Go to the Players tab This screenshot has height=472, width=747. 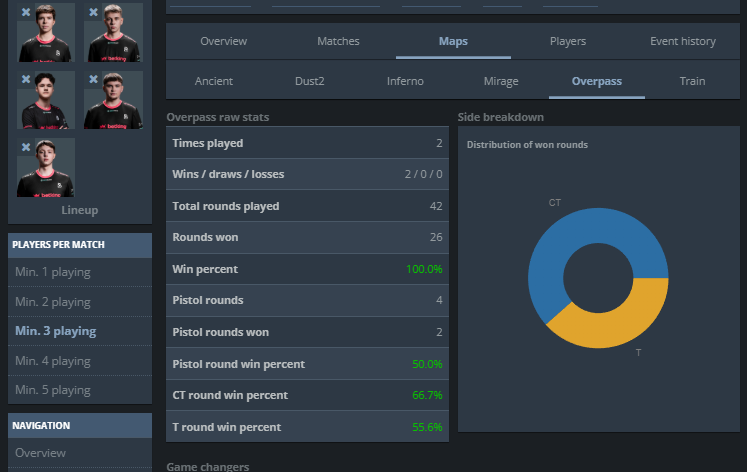coord(568,42)
